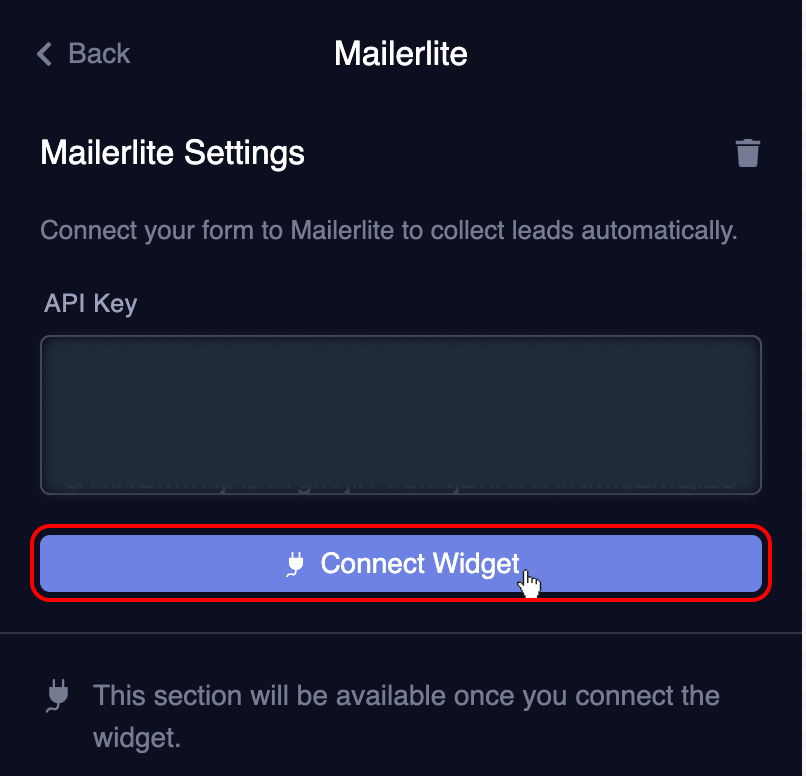Click the Mailerlite Settings heading
The height and width of the screenshot is (776, 806).
(173, 153)
